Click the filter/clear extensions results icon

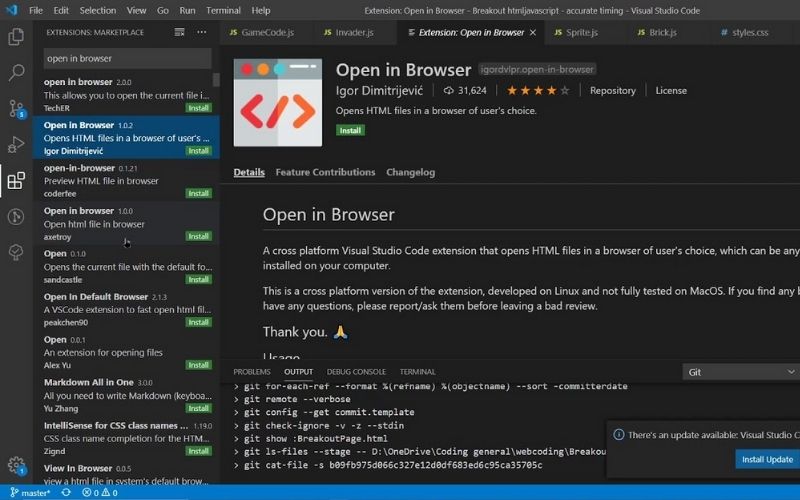(x=179, y=32)
